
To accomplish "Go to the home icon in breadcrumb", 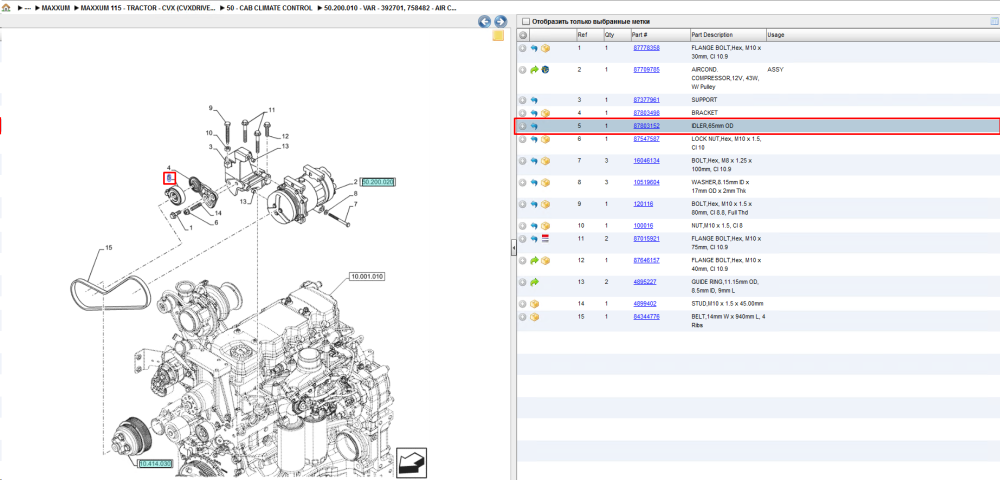I will 6,8.
